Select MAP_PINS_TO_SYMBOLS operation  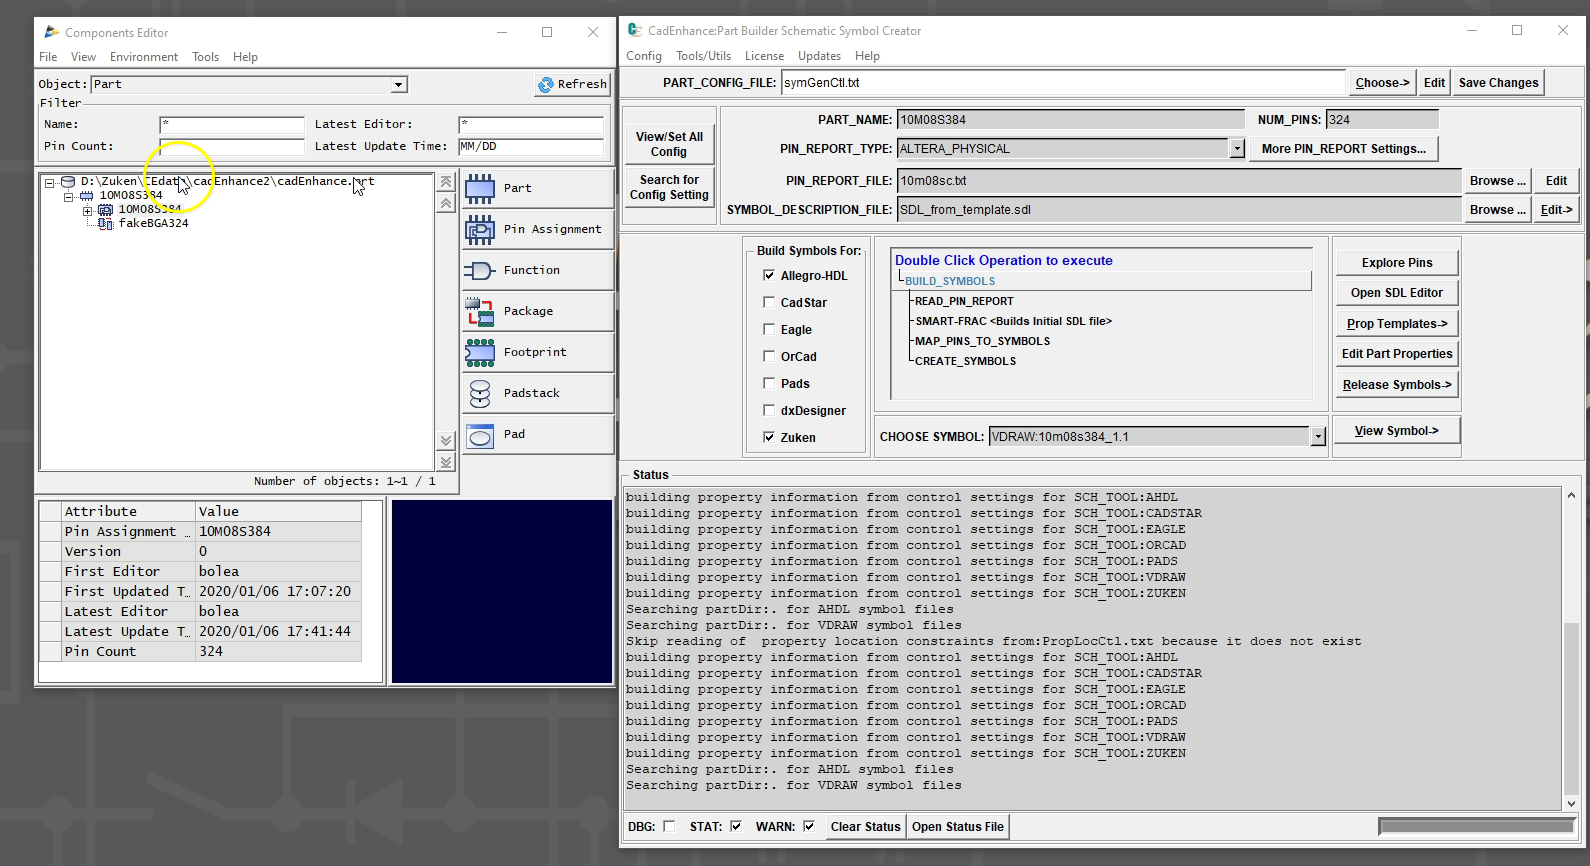(x=982, y=341)
